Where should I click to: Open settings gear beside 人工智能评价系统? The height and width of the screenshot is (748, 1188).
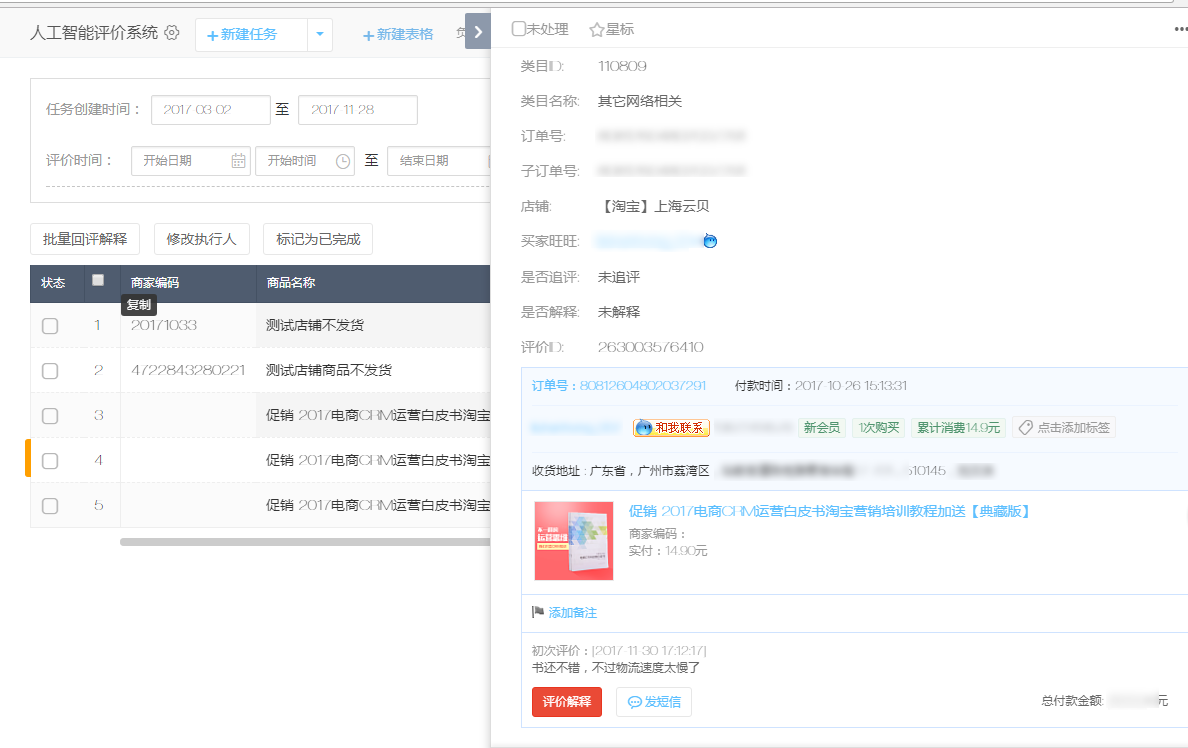click(x=172, y=33)
